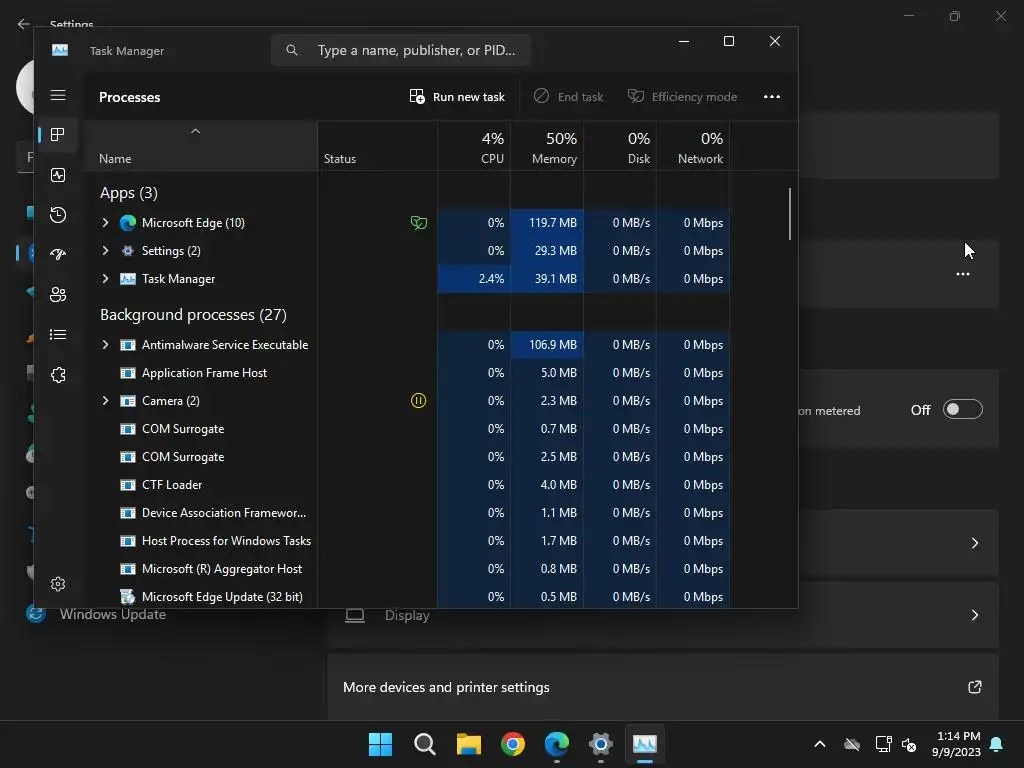Open the Users page icon
Viewport: 1024px width, 768px height.
click(x=58, y=295)
